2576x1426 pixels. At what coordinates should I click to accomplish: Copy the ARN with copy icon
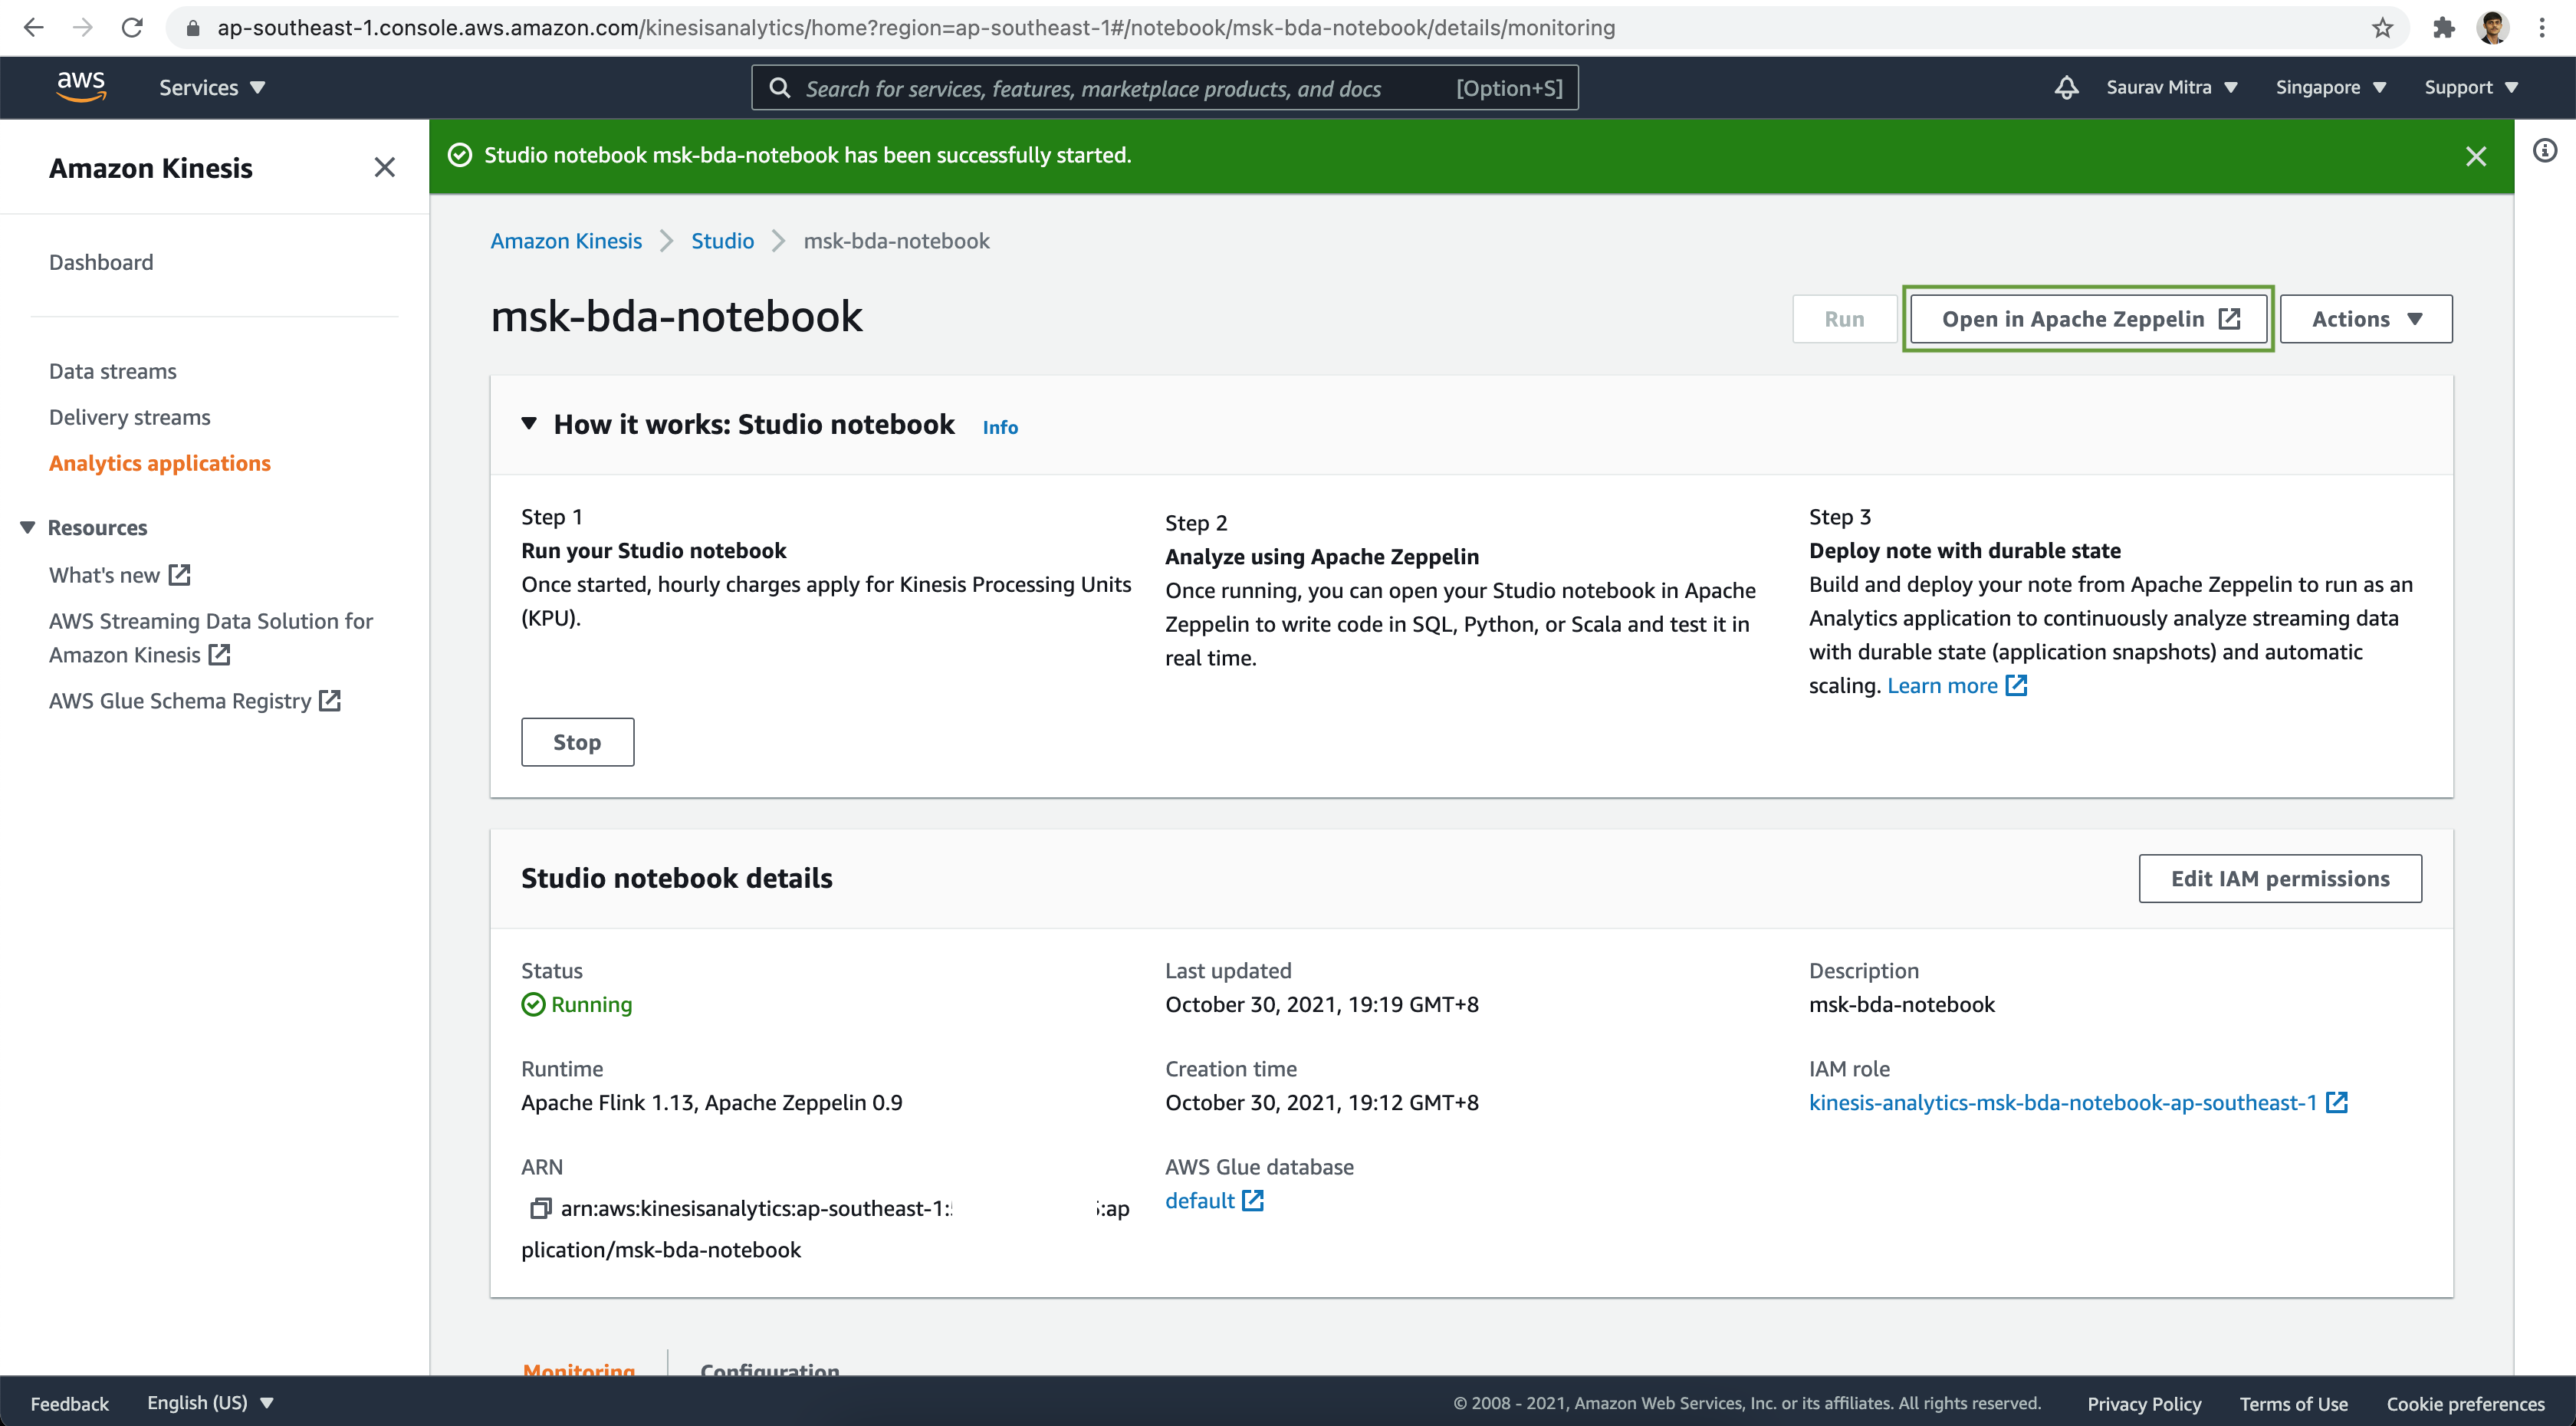pyautogui.click(x=540, y=1208)
